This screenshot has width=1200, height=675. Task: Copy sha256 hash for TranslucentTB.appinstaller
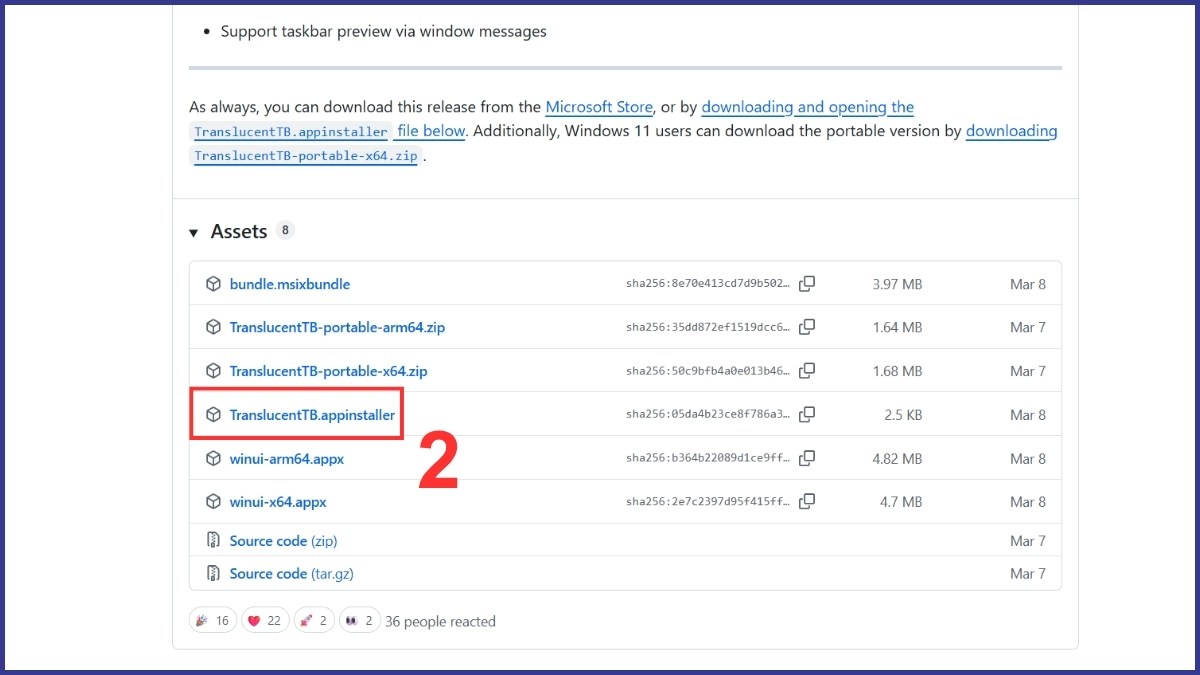807,415
